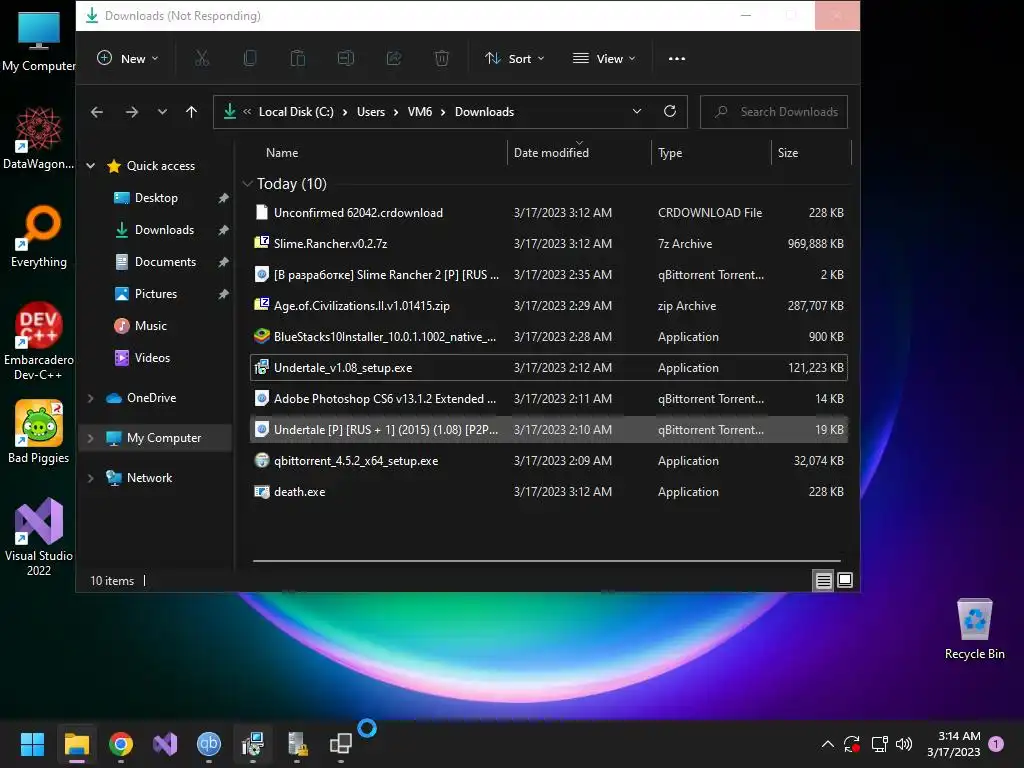Click the Copy icon in toolbar

coord(249,59)
